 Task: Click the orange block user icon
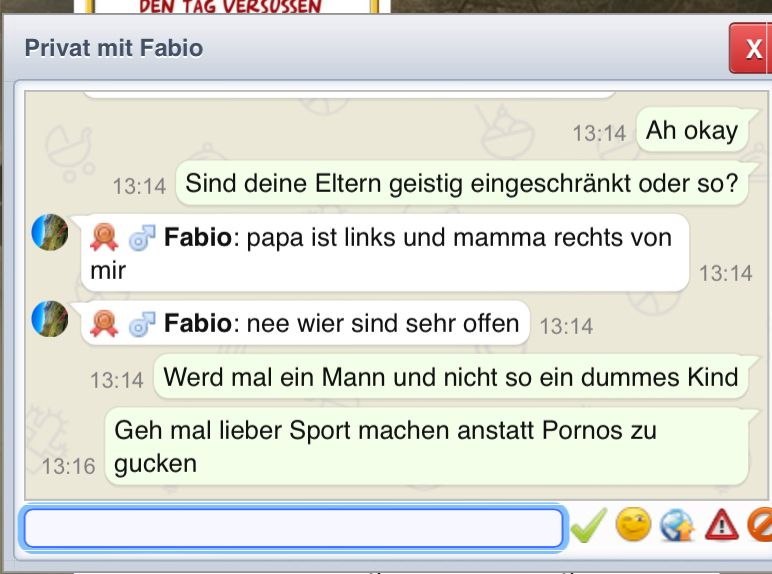point(760,526)
